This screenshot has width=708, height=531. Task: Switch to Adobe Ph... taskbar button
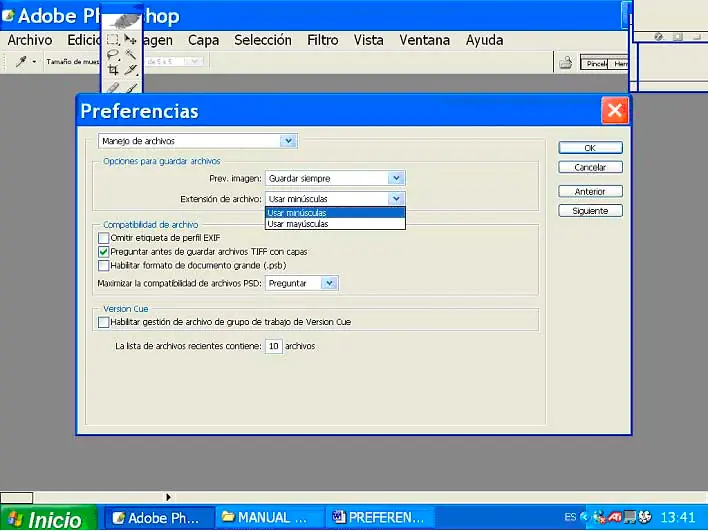tap(159, 518)
